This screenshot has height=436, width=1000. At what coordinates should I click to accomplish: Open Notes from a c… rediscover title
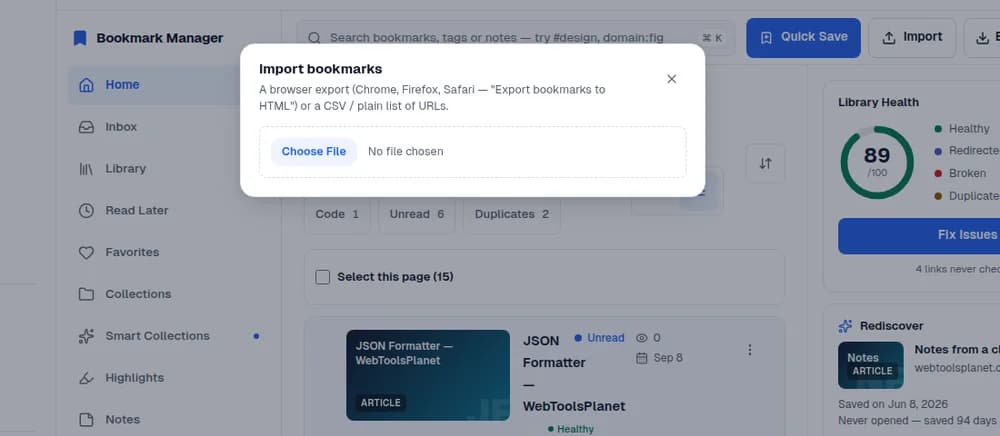957,350
